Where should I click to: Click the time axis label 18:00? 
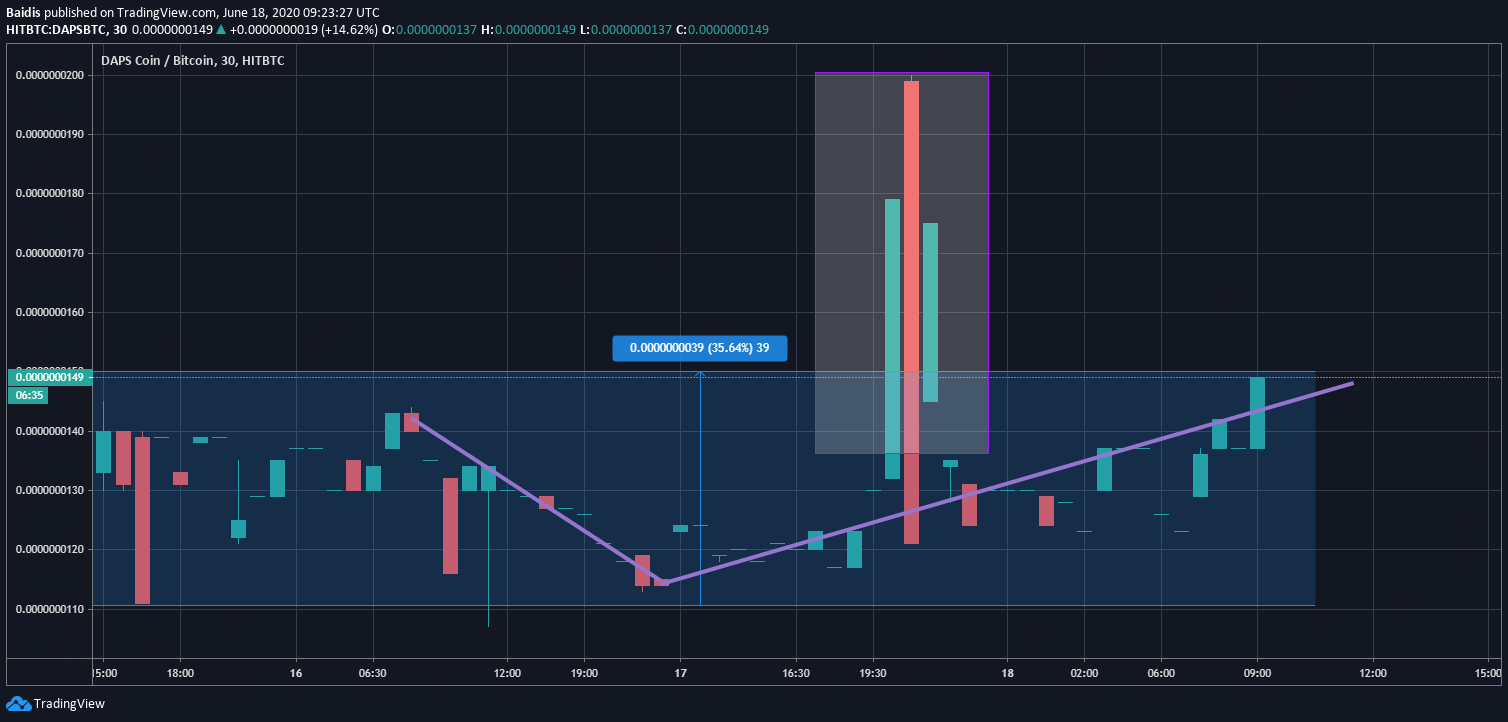point(180,673)
